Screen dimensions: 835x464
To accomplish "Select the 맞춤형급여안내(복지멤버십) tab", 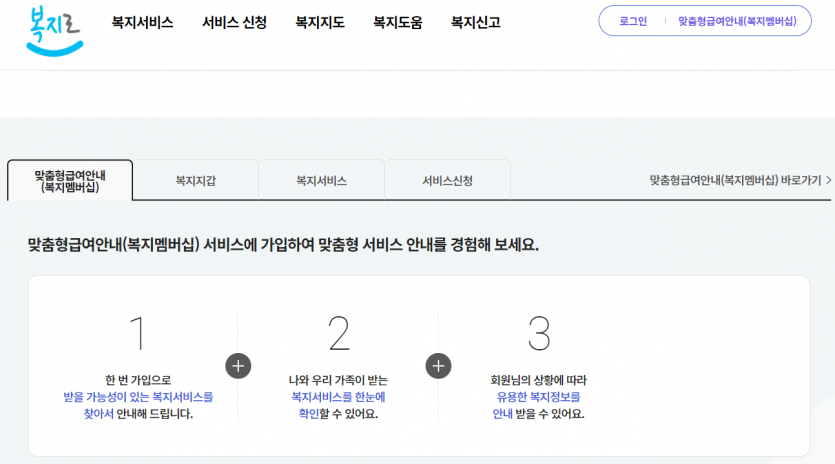I will tap(70, 181).
